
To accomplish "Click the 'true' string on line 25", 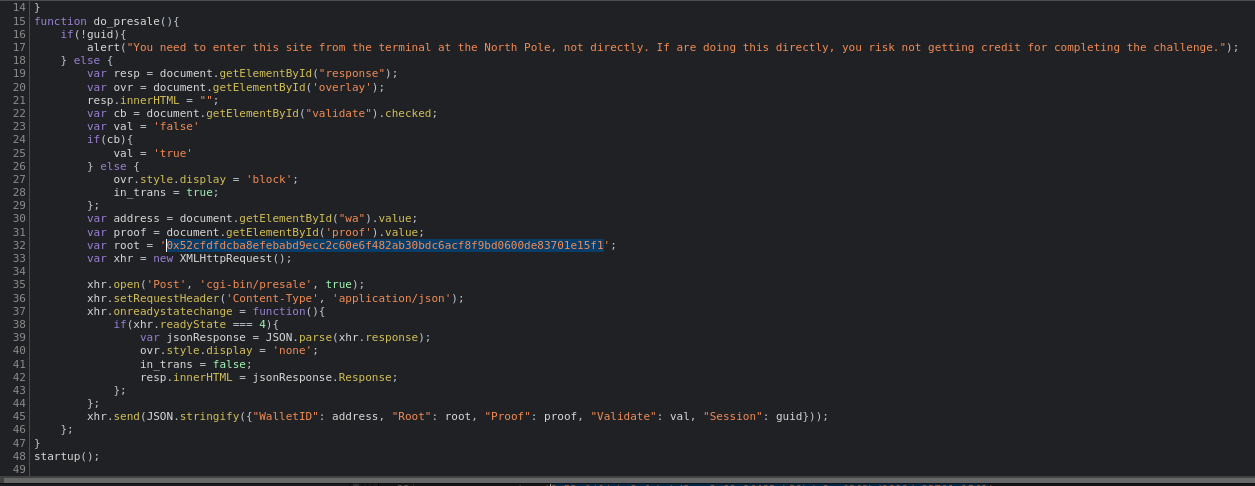I will [x=173, y=153].
